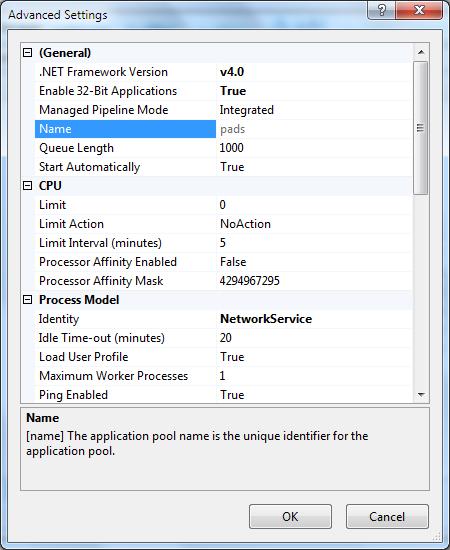
Task: Click the Cancel button
Action: 387,516
